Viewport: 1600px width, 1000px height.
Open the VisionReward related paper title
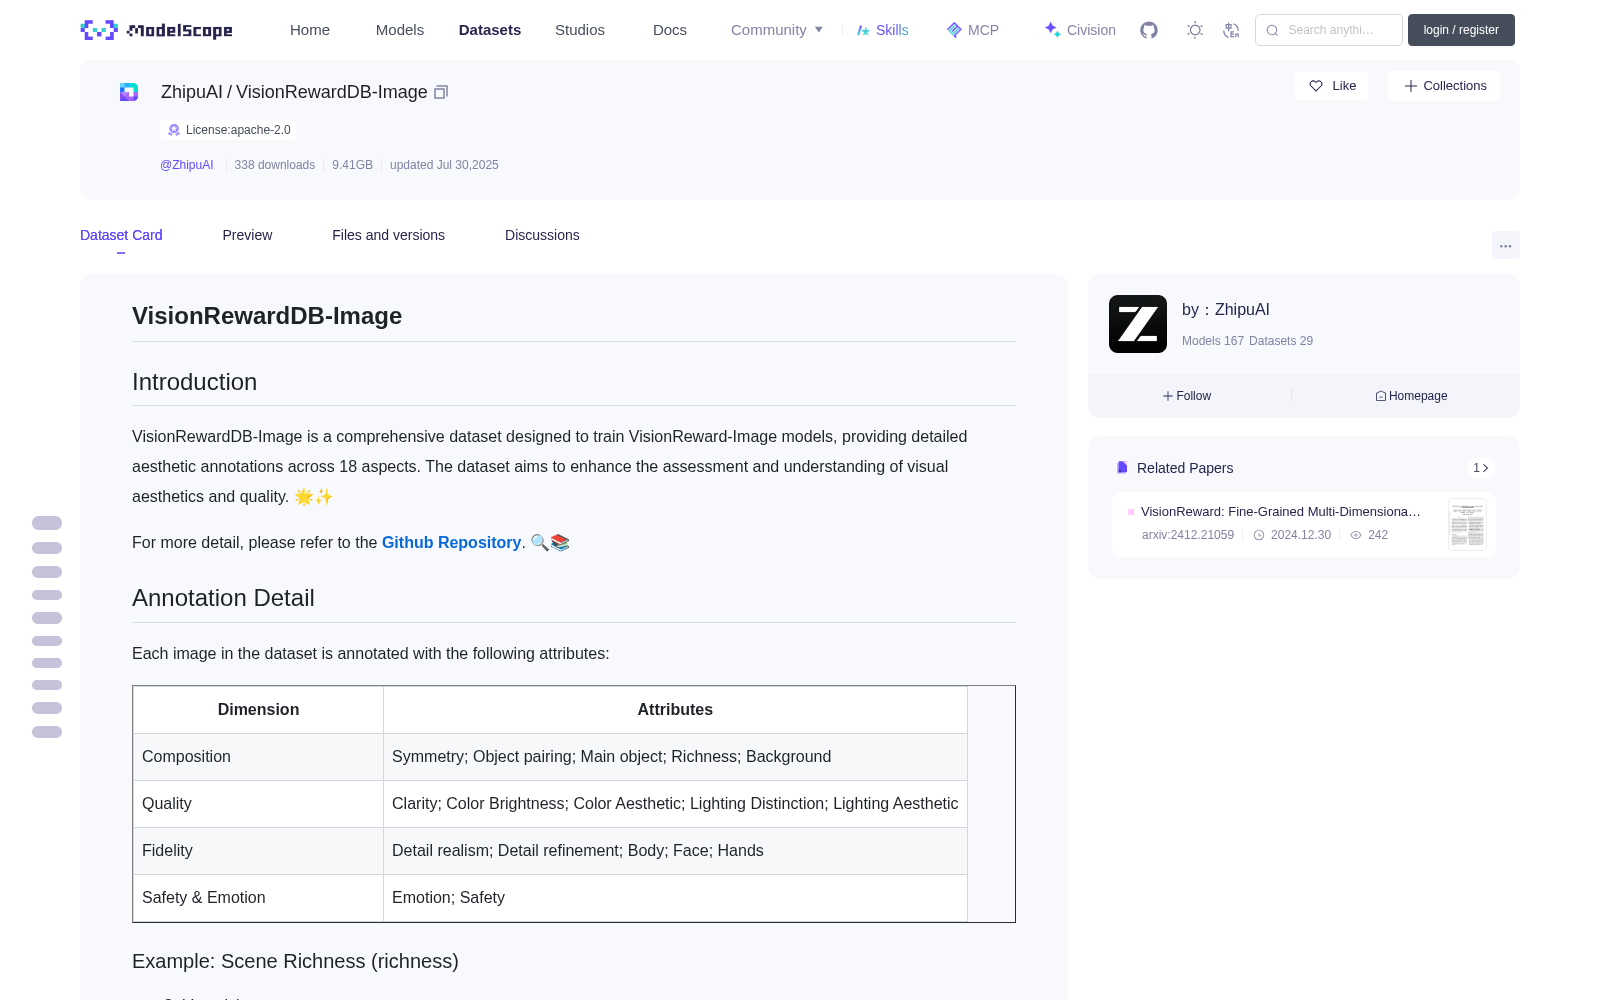point(1281,511)
